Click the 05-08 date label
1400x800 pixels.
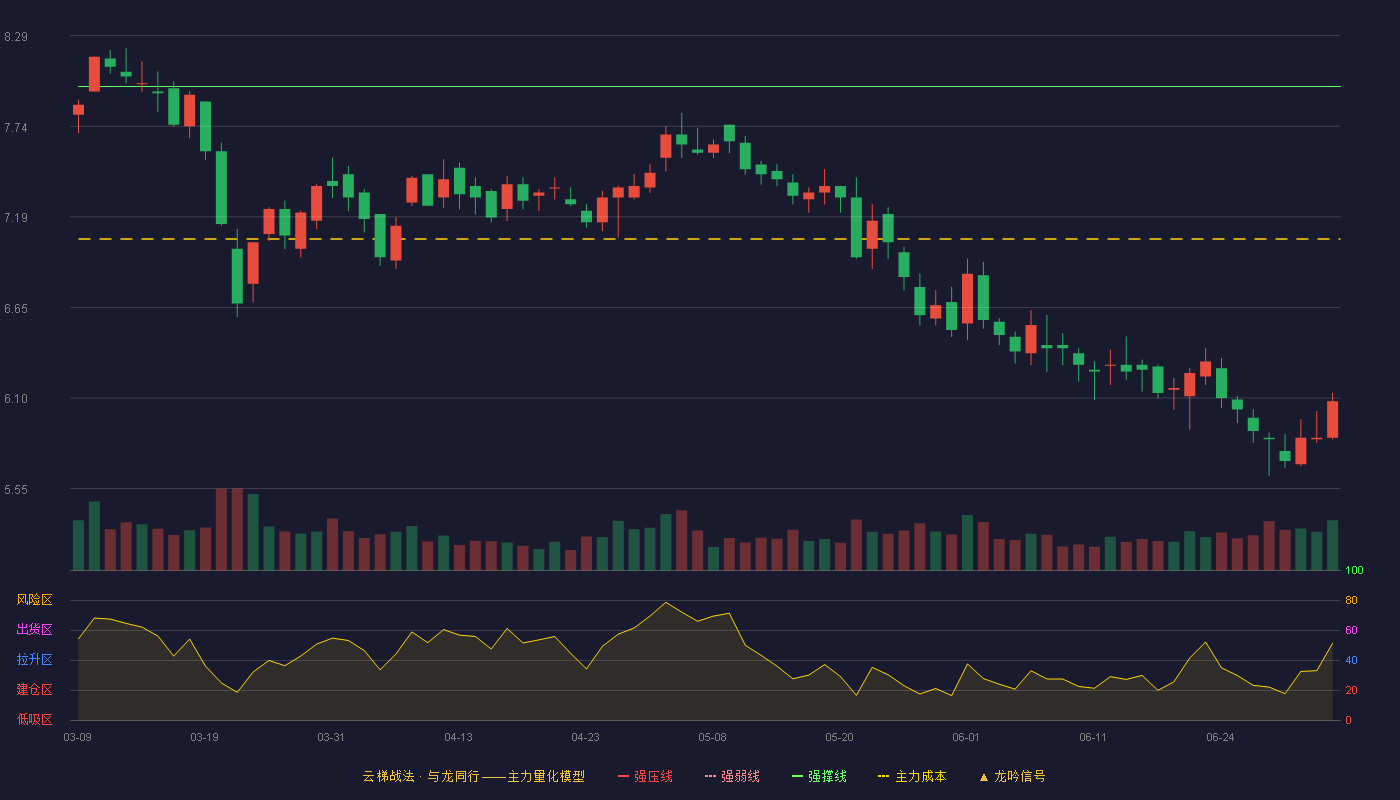pyautogui.click(x=713, y=738)
